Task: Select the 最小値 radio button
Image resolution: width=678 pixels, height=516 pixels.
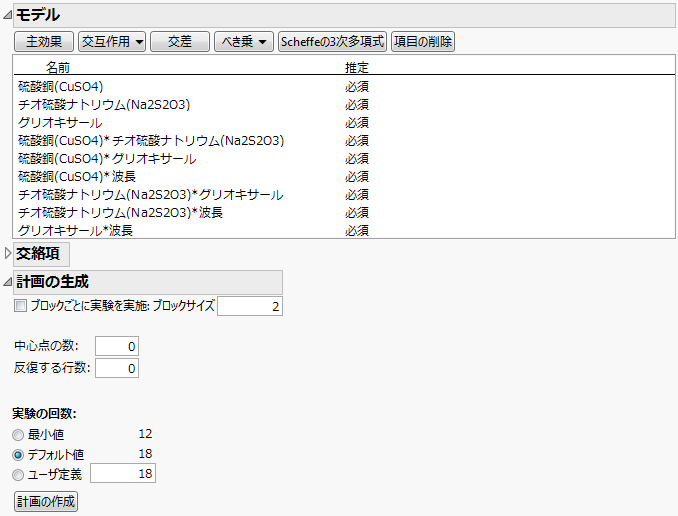Action: 19,434
